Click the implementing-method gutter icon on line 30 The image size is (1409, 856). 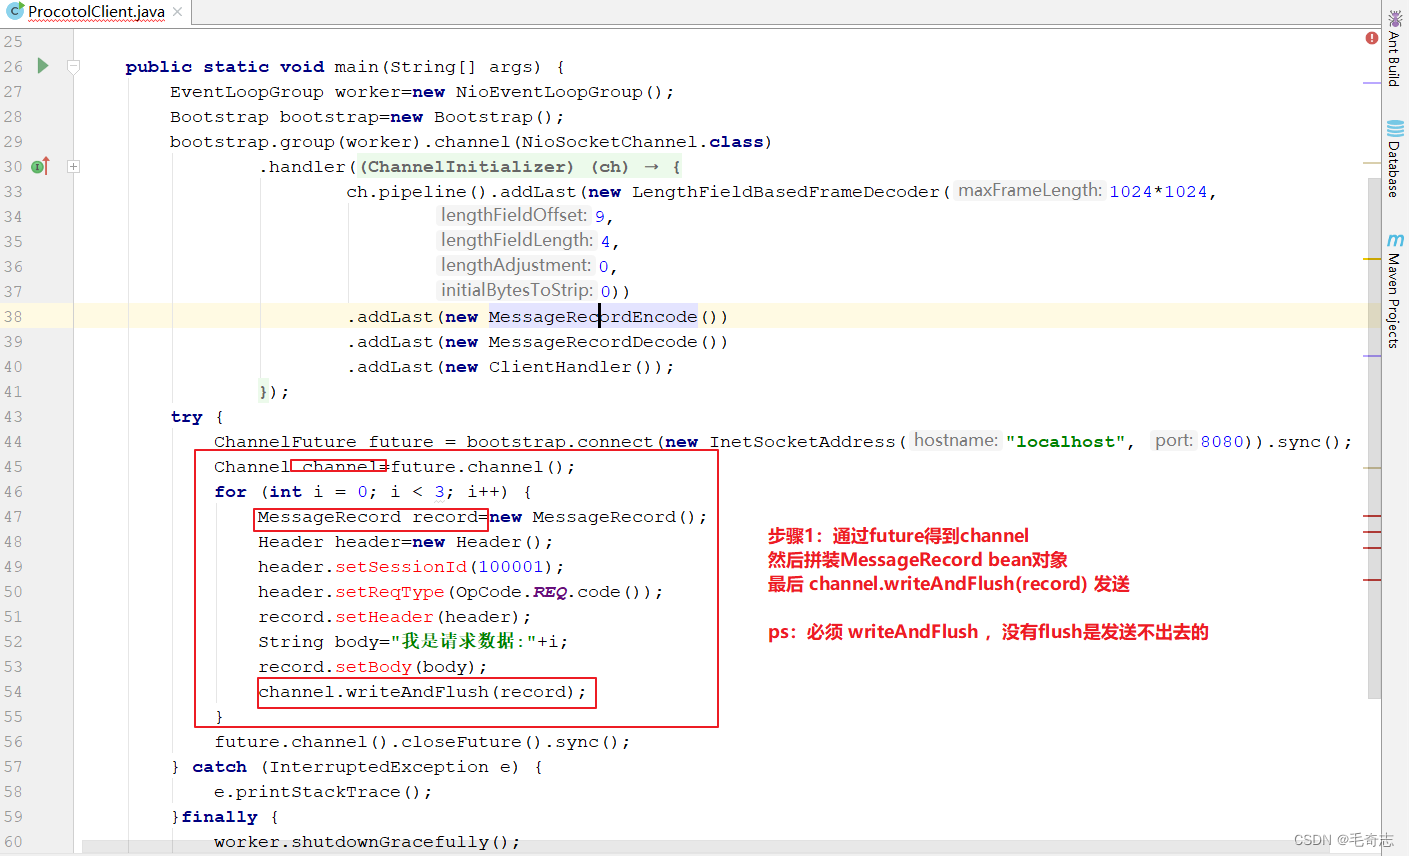[40, 166]
